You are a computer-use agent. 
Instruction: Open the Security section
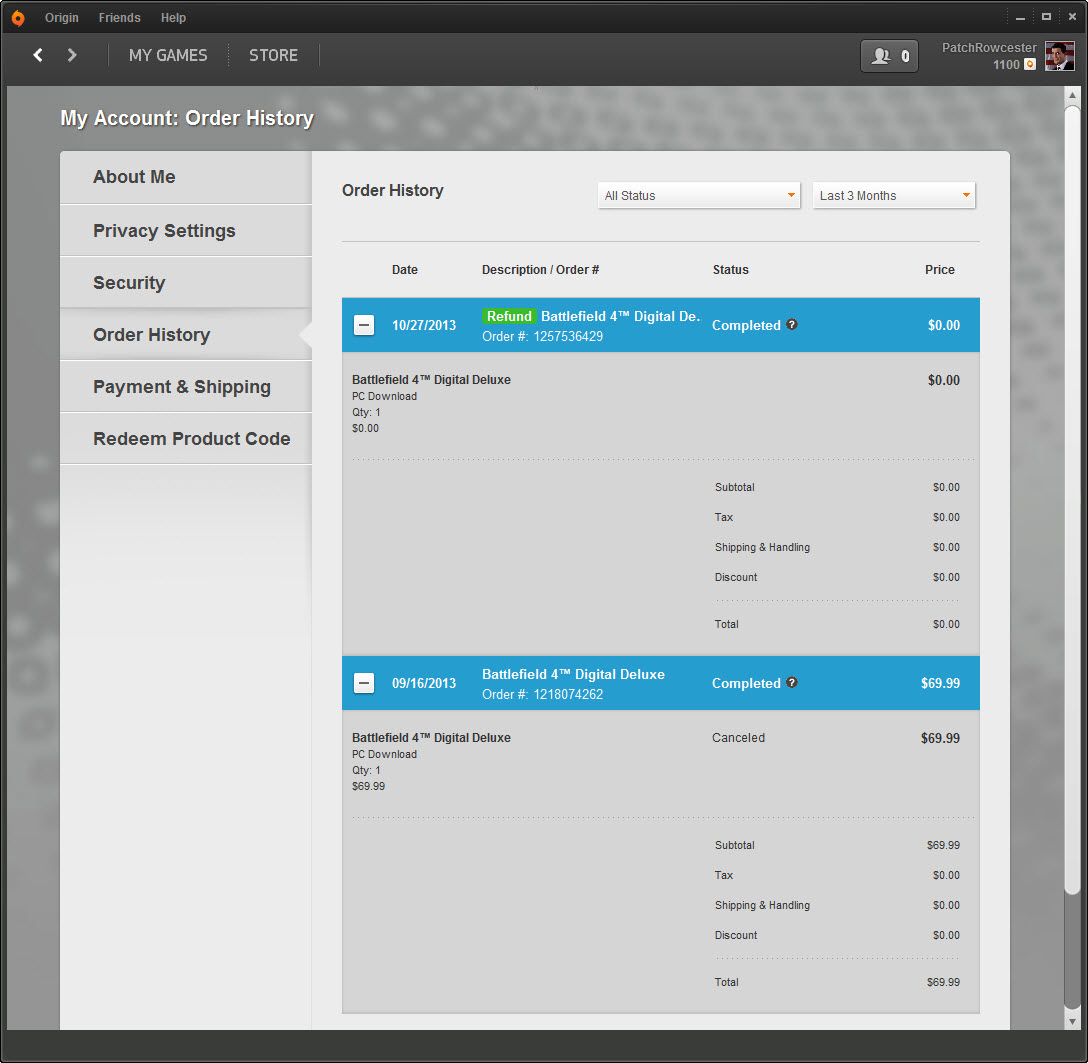tap(186, 282)
